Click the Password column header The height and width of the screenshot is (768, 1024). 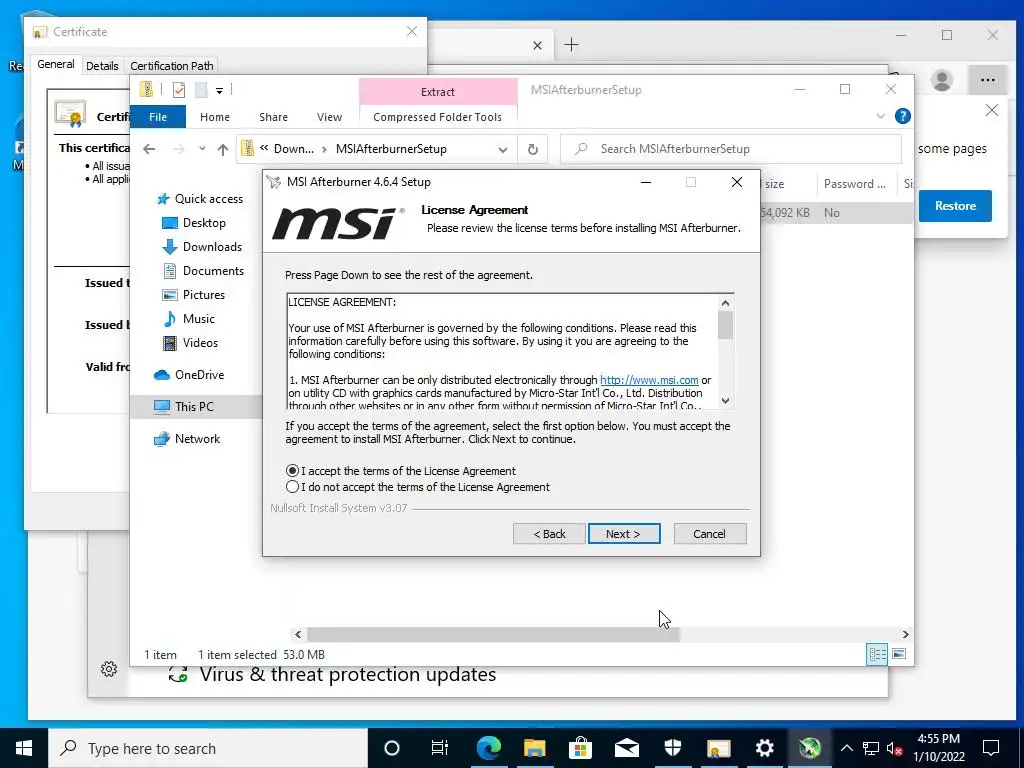pos(855,184)
